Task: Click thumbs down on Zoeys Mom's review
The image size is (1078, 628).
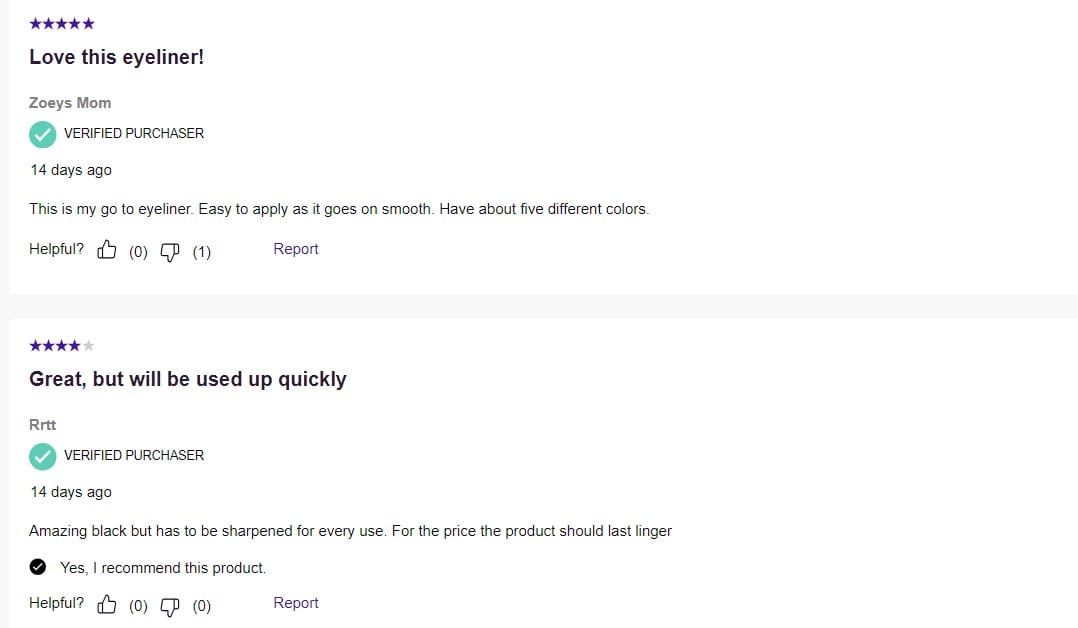Action: click(170, 252)
